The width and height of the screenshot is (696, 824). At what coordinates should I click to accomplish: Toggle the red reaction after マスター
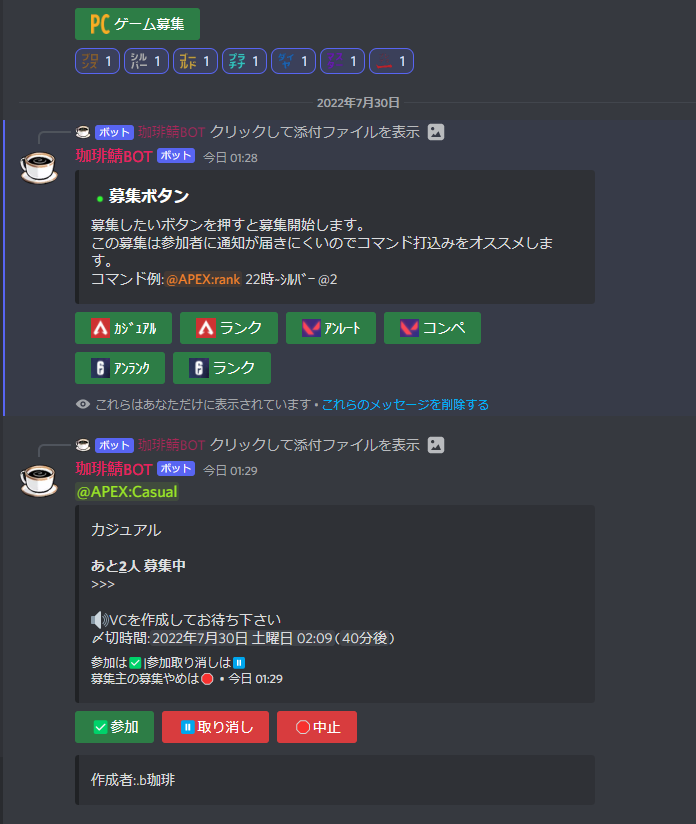coord(392,61)
